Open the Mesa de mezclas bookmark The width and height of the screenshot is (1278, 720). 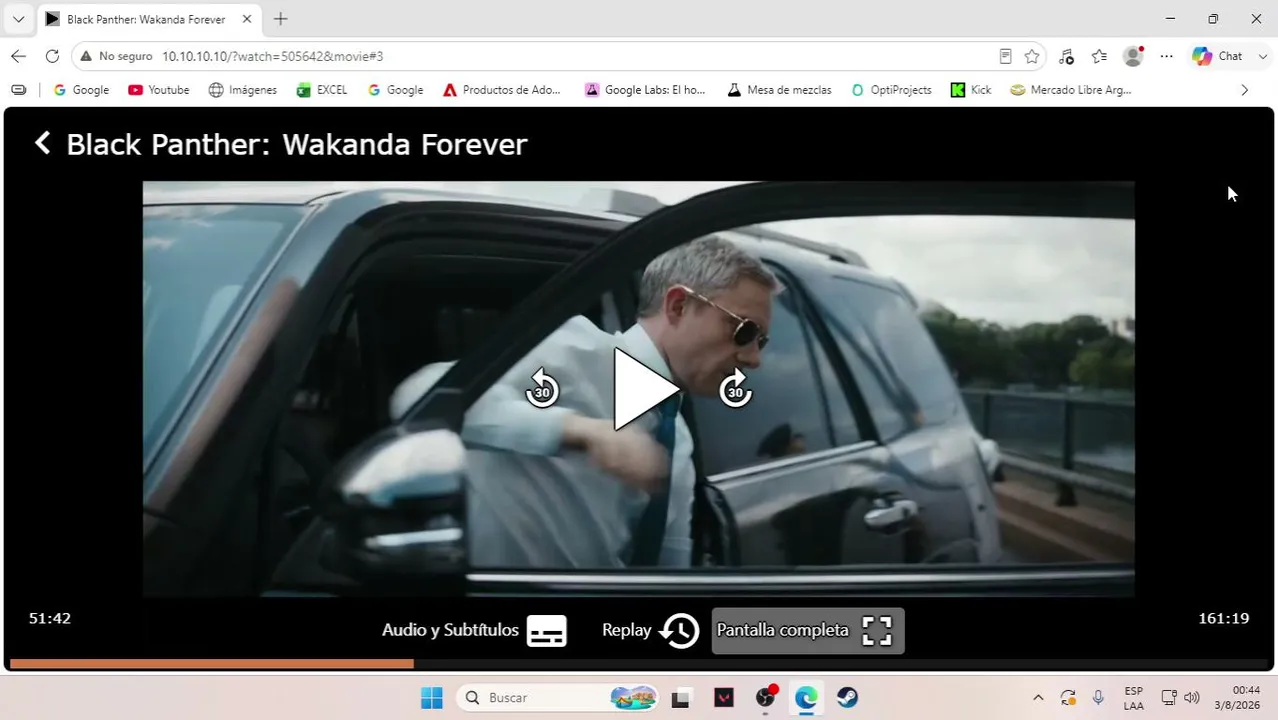point(779,90)
